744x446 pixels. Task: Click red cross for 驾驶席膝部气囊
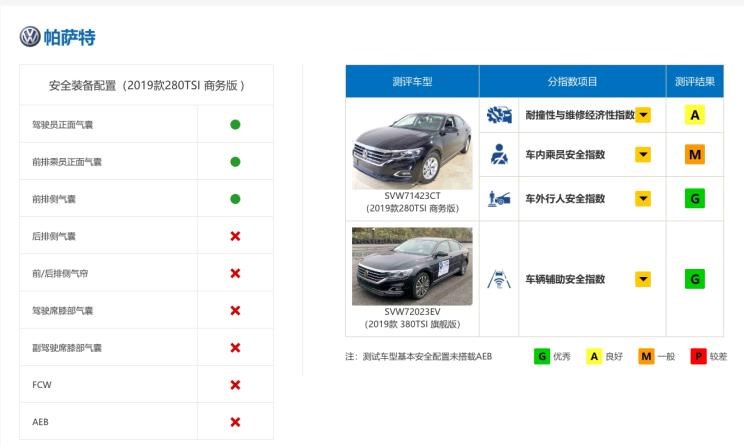pyautogui.click(x=235, y=310)
